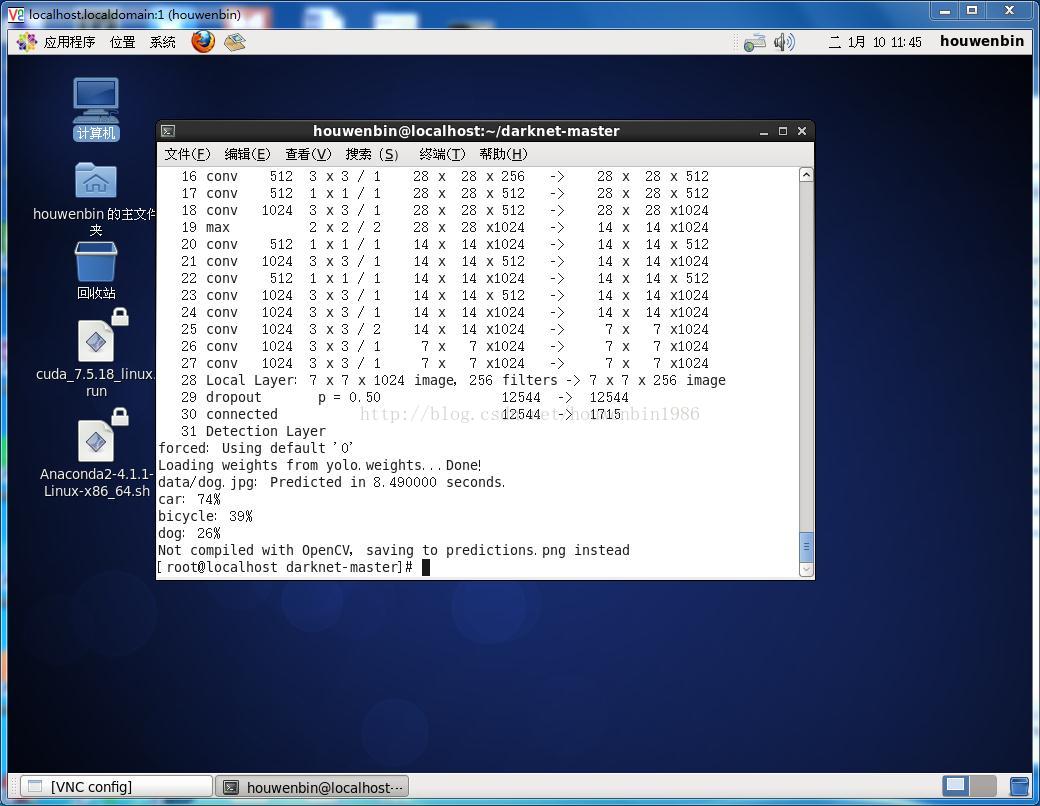Click terminal scrollbar up arrow

tap(806, 175)
